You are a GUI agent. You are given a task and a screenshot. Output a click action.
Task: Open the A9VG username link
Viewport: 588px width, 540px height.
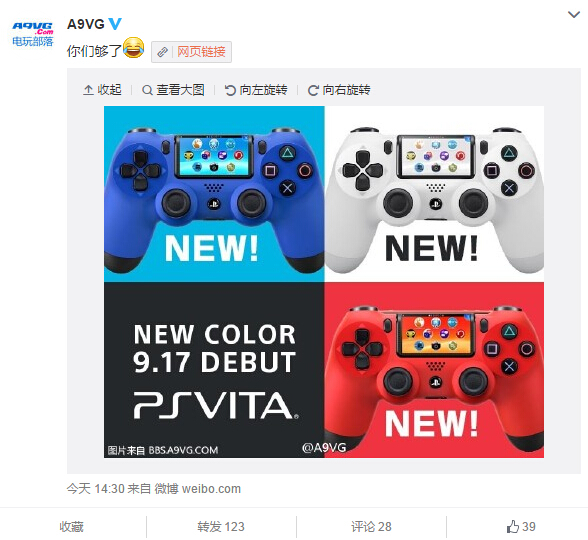(86, 24)
